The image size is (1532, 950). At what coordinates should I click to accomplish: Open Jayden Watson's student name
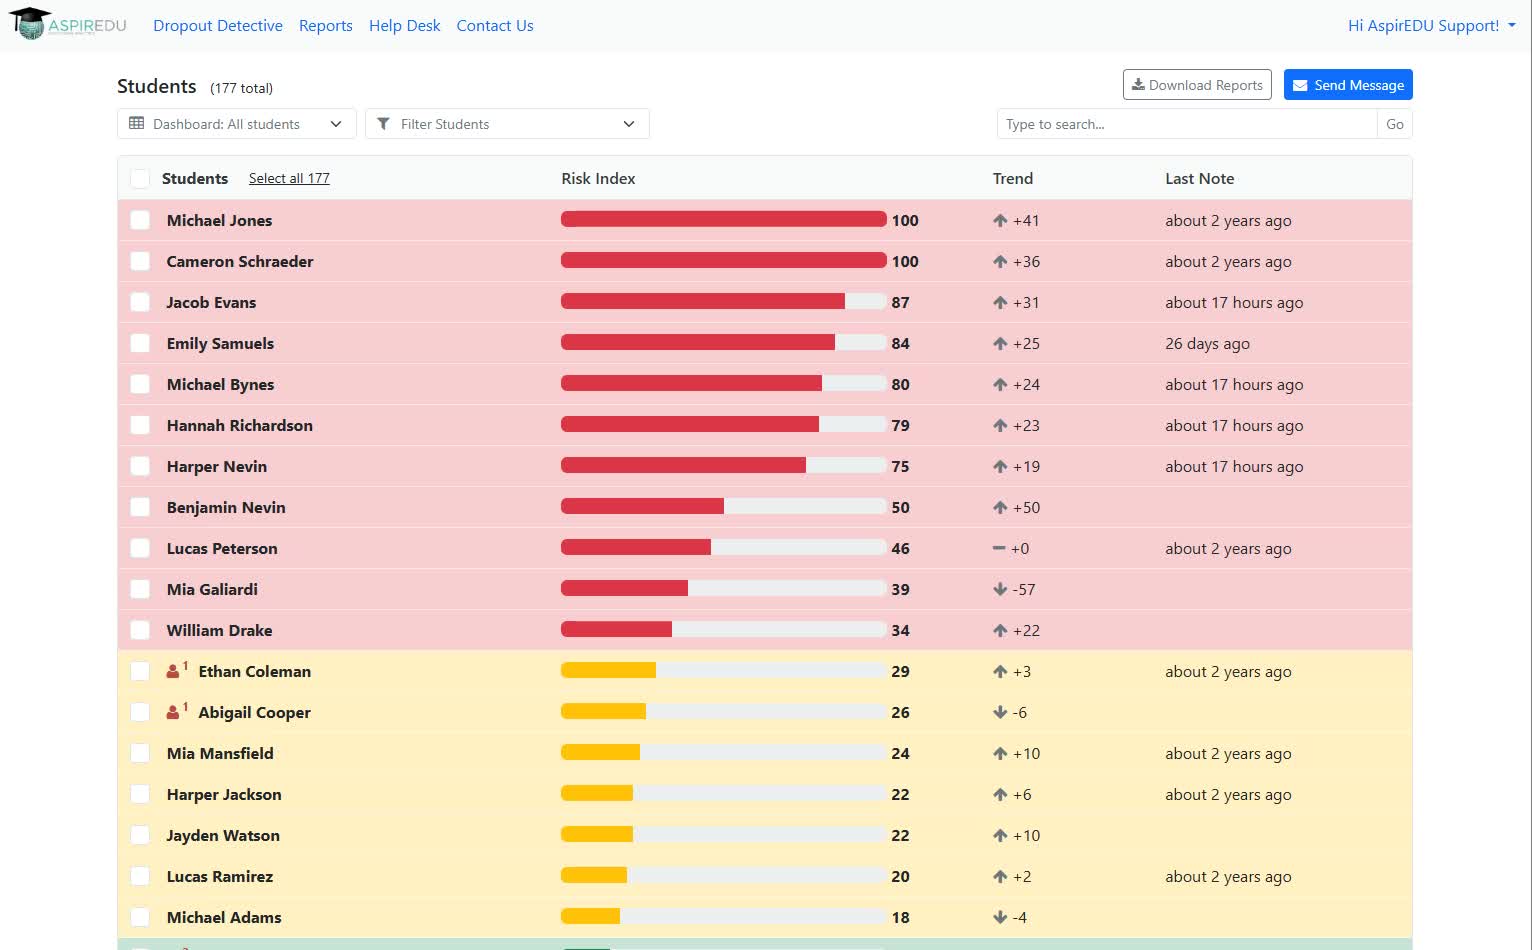pos(223,835)
